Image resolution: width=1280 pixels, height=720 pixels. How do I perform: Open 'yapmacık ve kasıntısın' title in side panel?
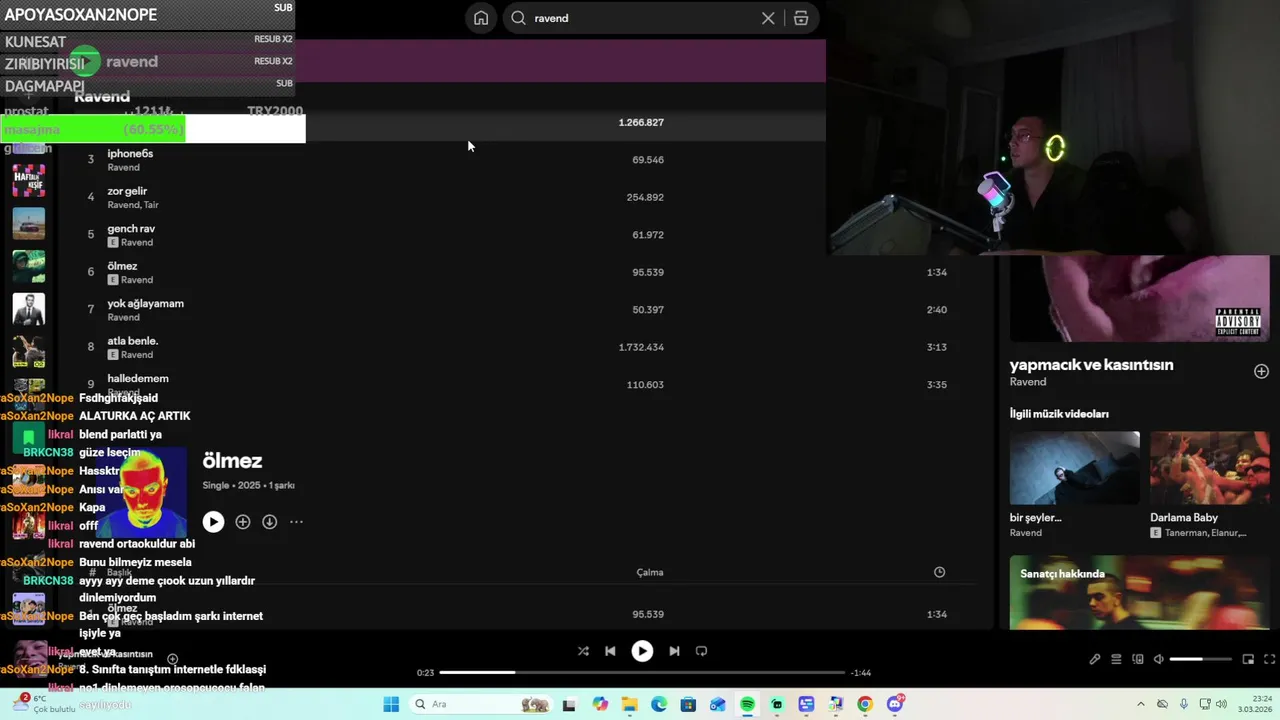[1091, 365]
